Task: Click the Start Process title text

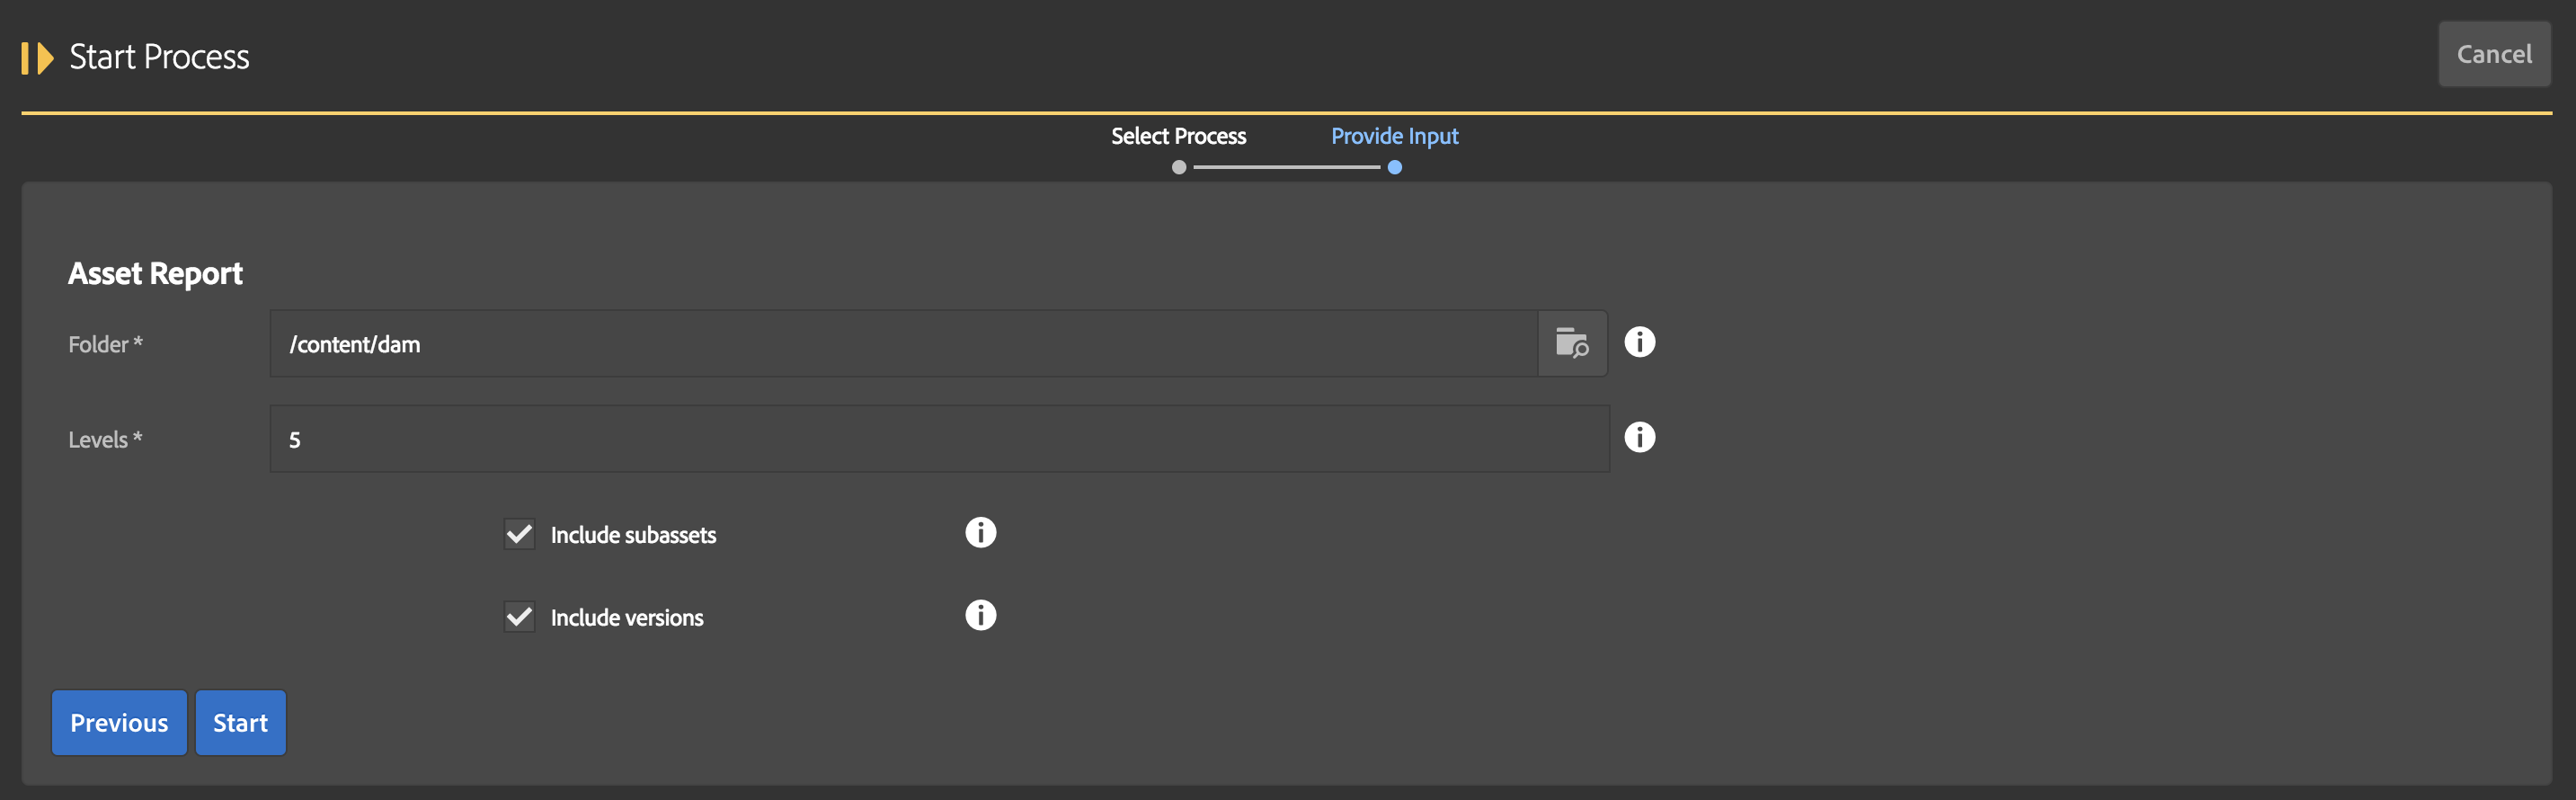Action: click(x=158, y=57)
